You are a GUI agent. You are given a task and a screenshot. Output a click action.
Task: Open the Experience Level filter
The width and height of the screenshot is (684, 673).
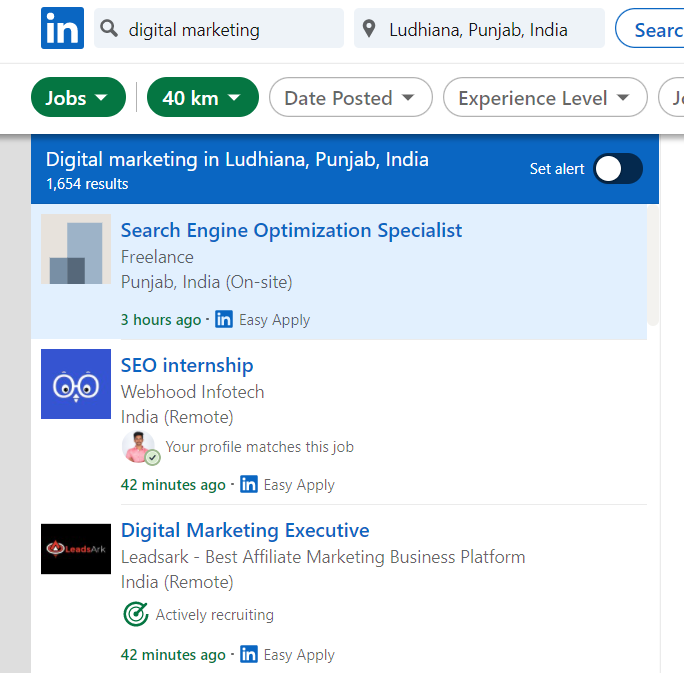(x=544, y=98)
